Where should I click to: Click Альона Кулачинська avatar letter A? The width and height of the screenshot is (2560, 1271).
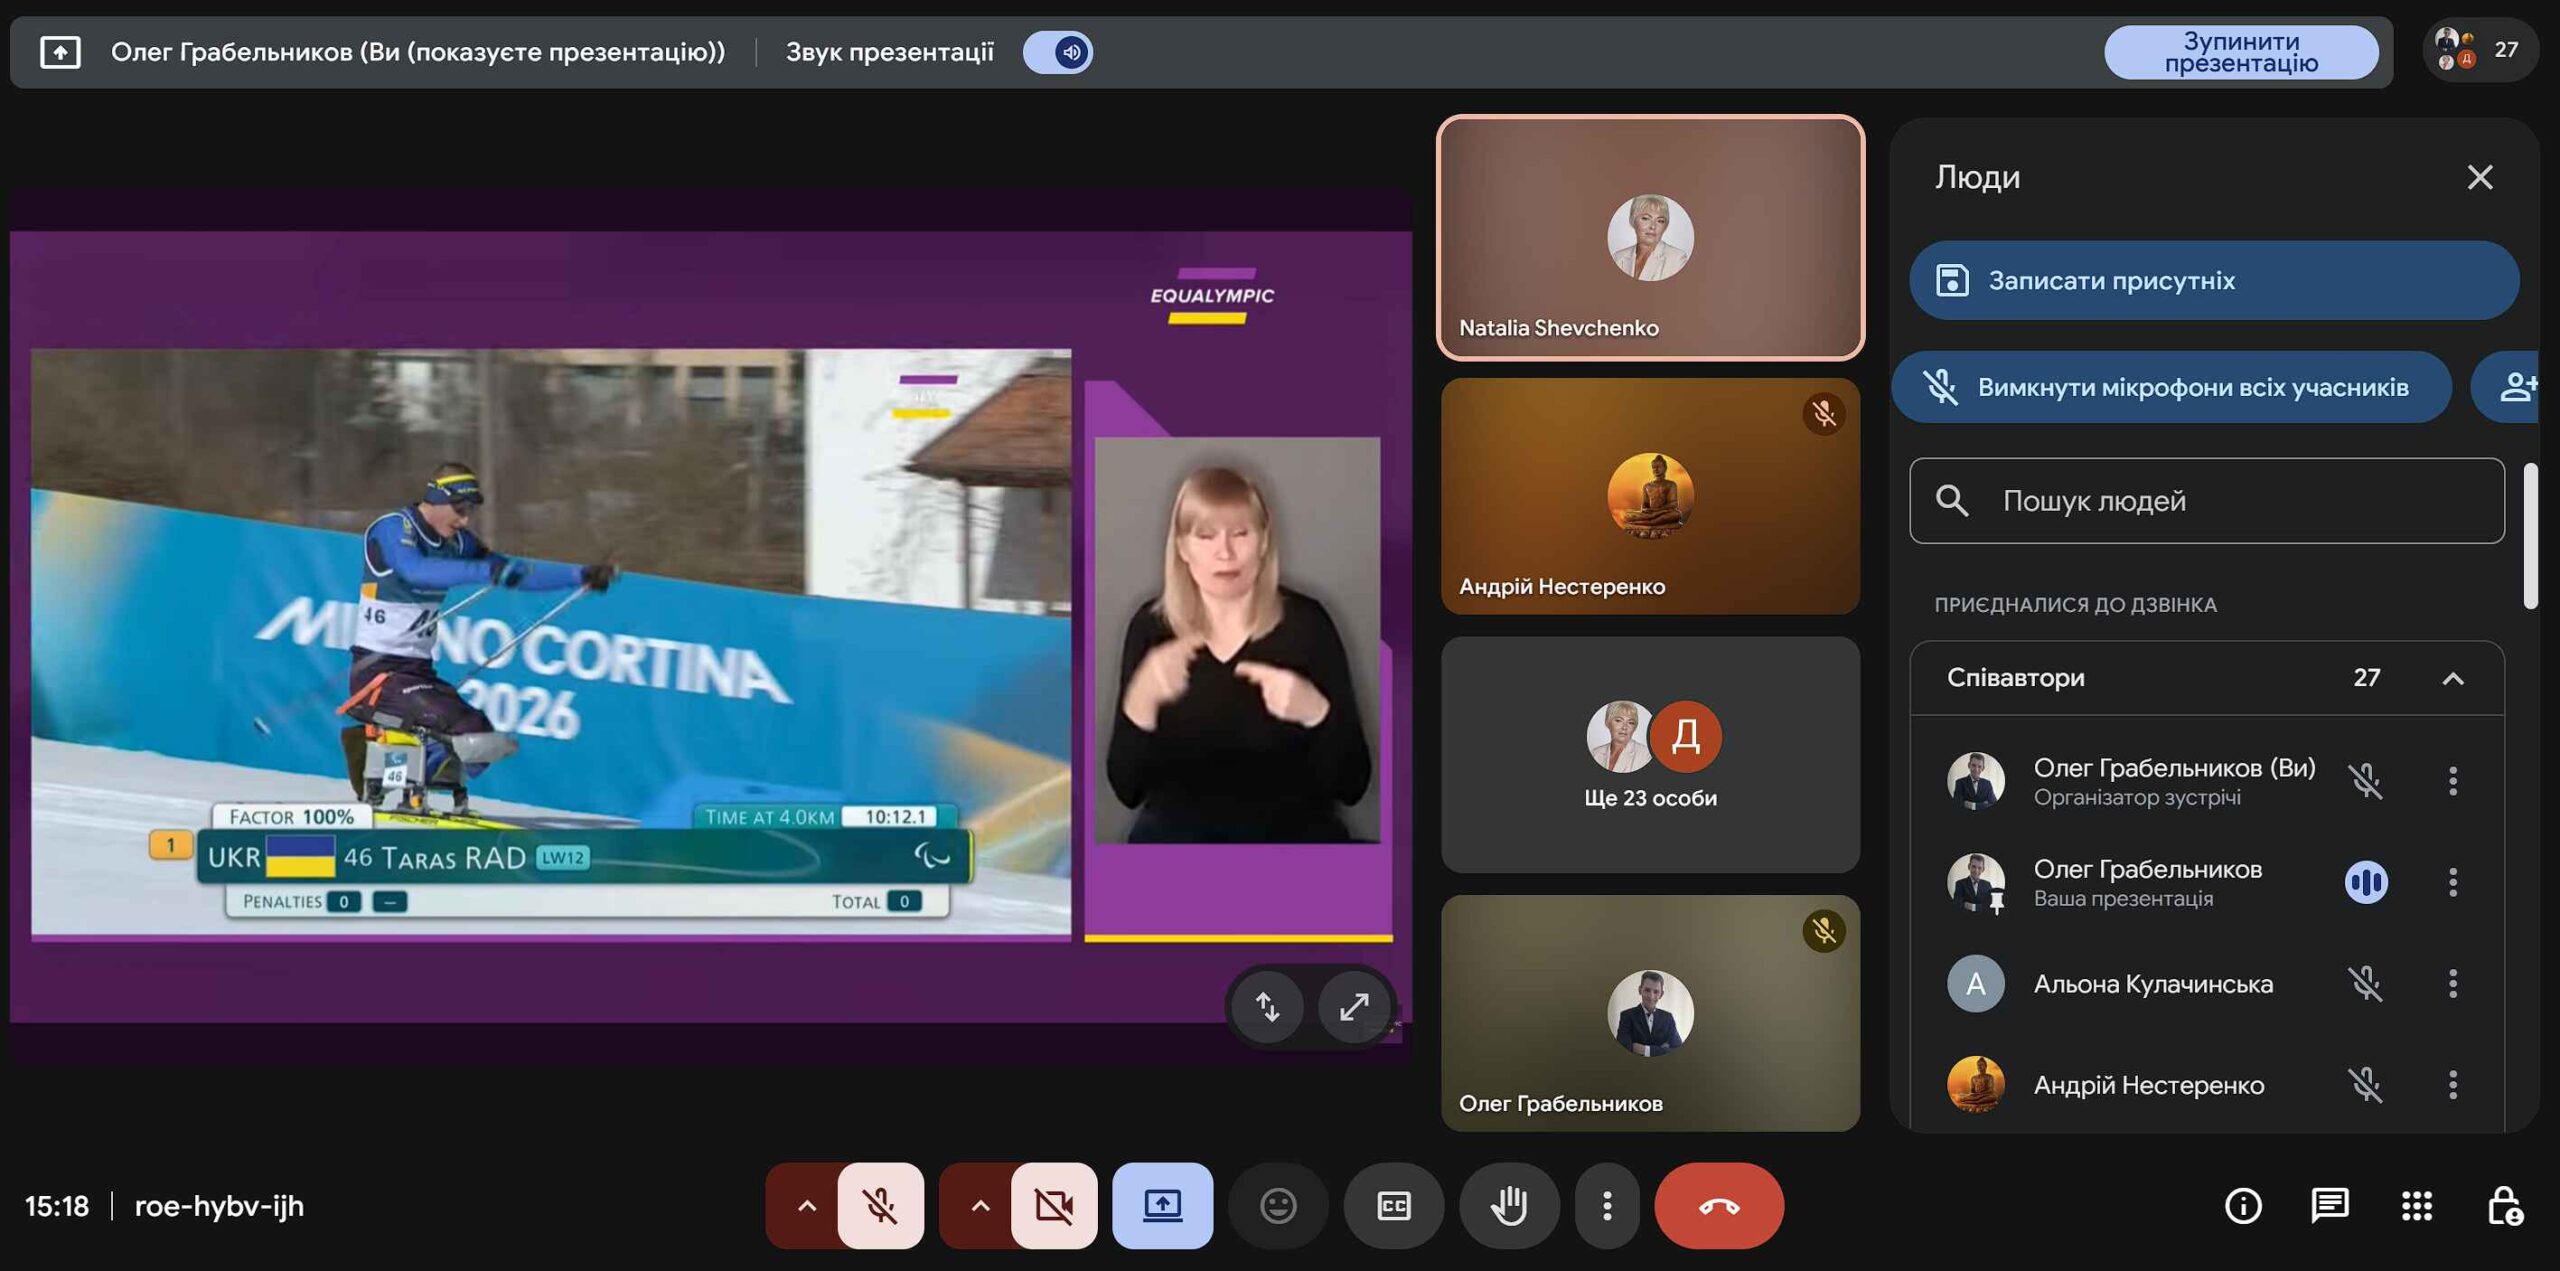click(1975, 984)
